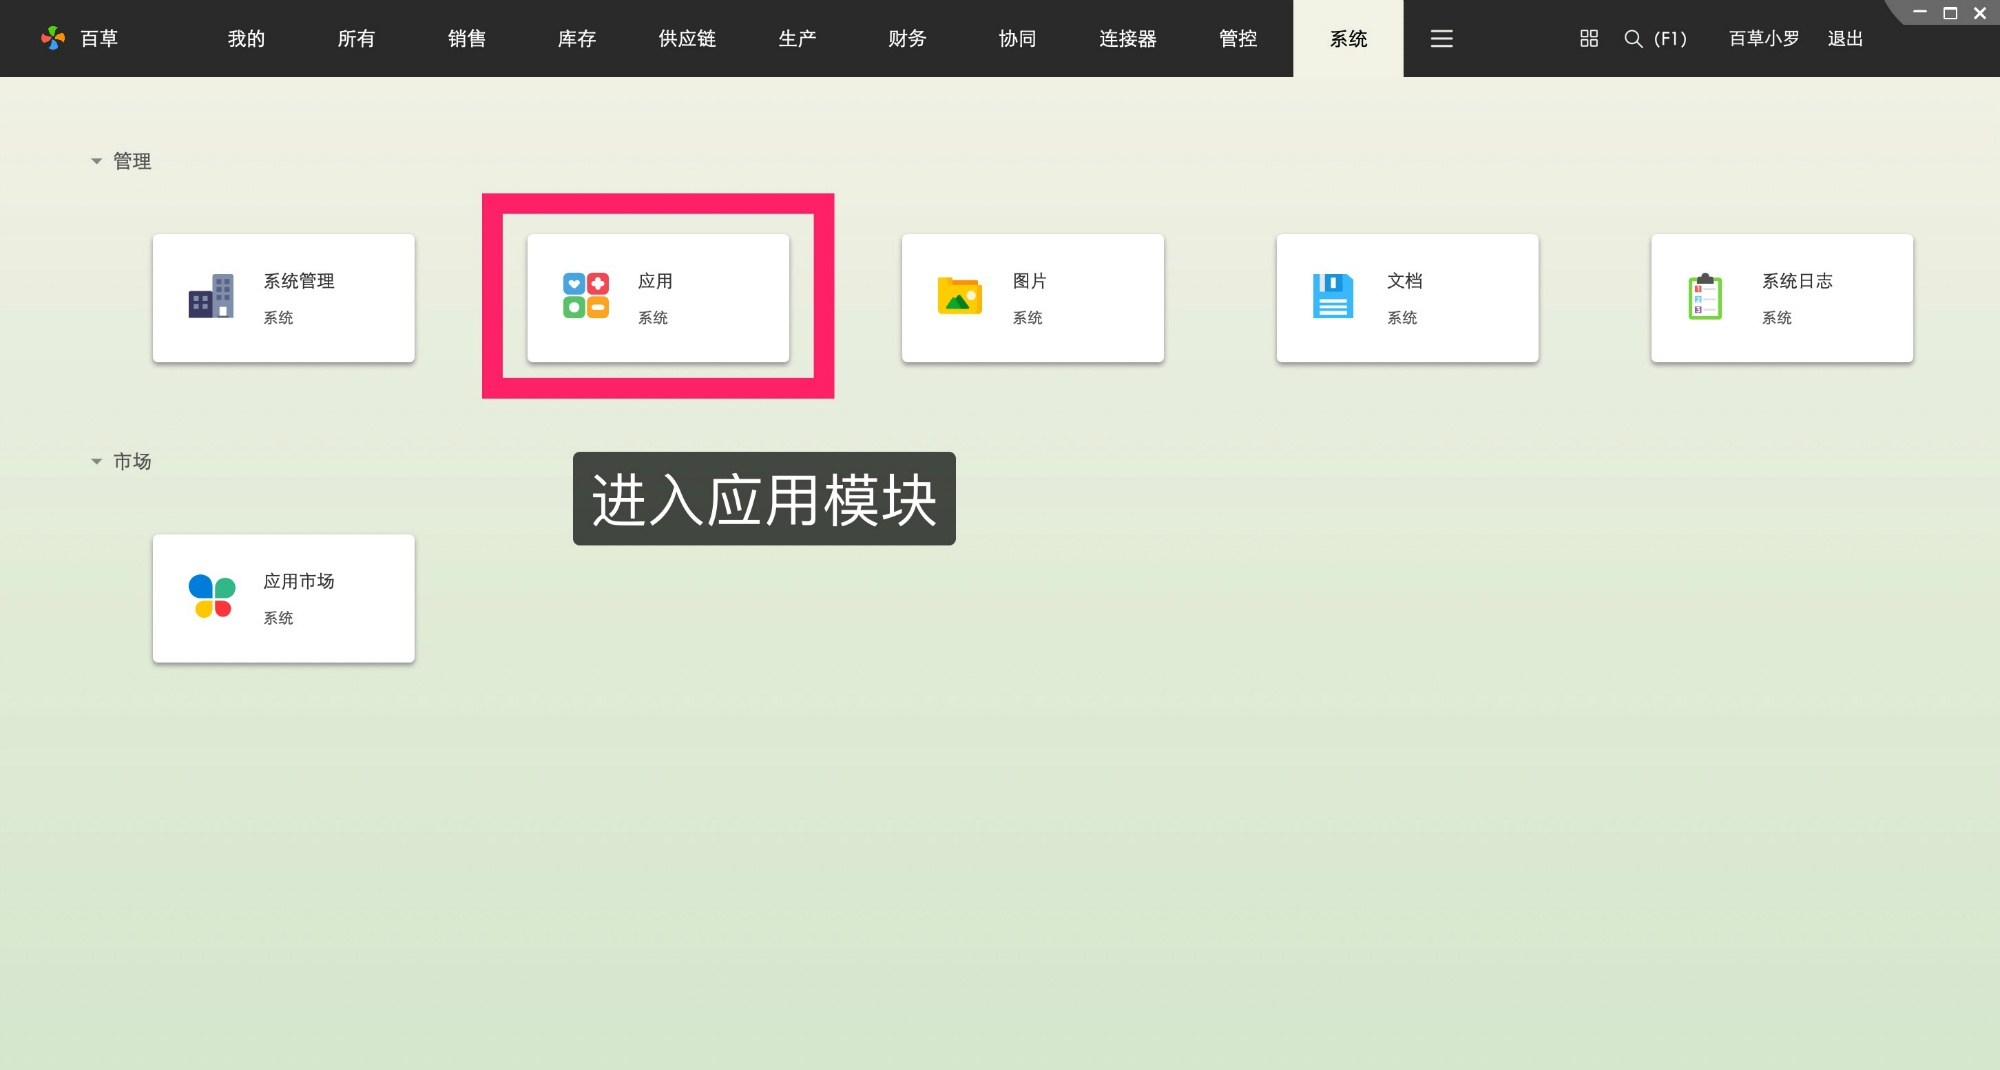The image size is (2000, 1070).
Task: Open the 应用 module icon
Action: coord(584,296)
